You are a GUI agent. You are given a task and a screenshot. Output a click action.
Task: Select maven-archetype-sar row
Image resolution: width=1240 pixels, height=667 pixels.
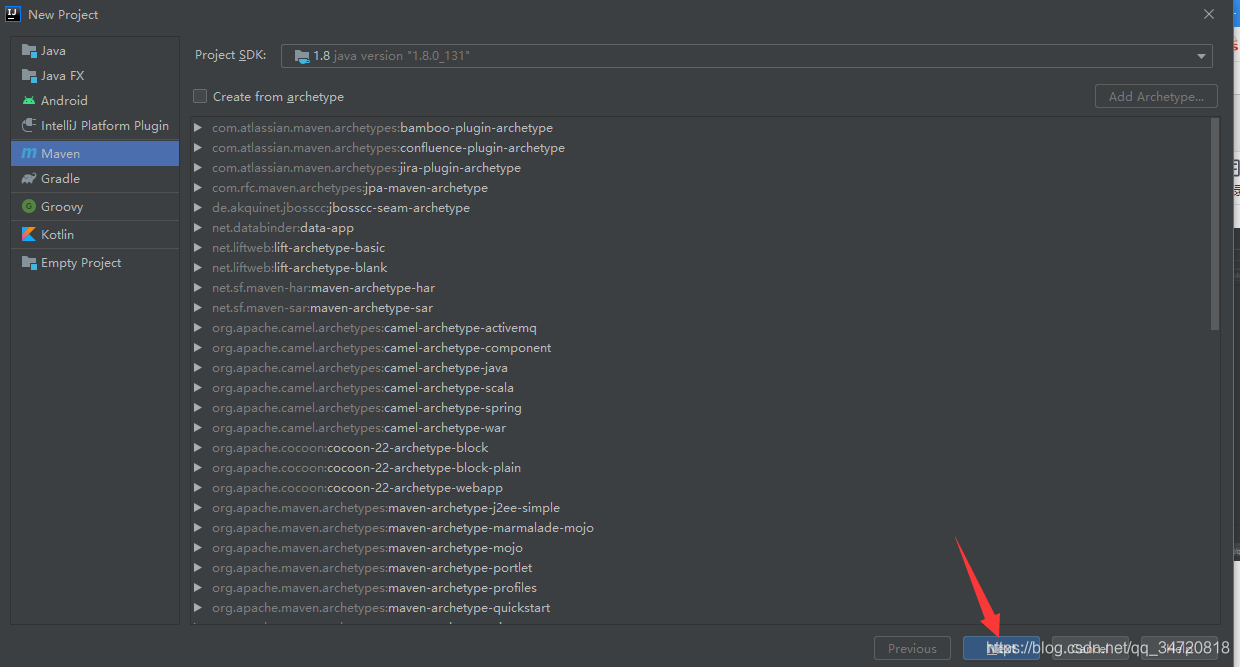700,308
